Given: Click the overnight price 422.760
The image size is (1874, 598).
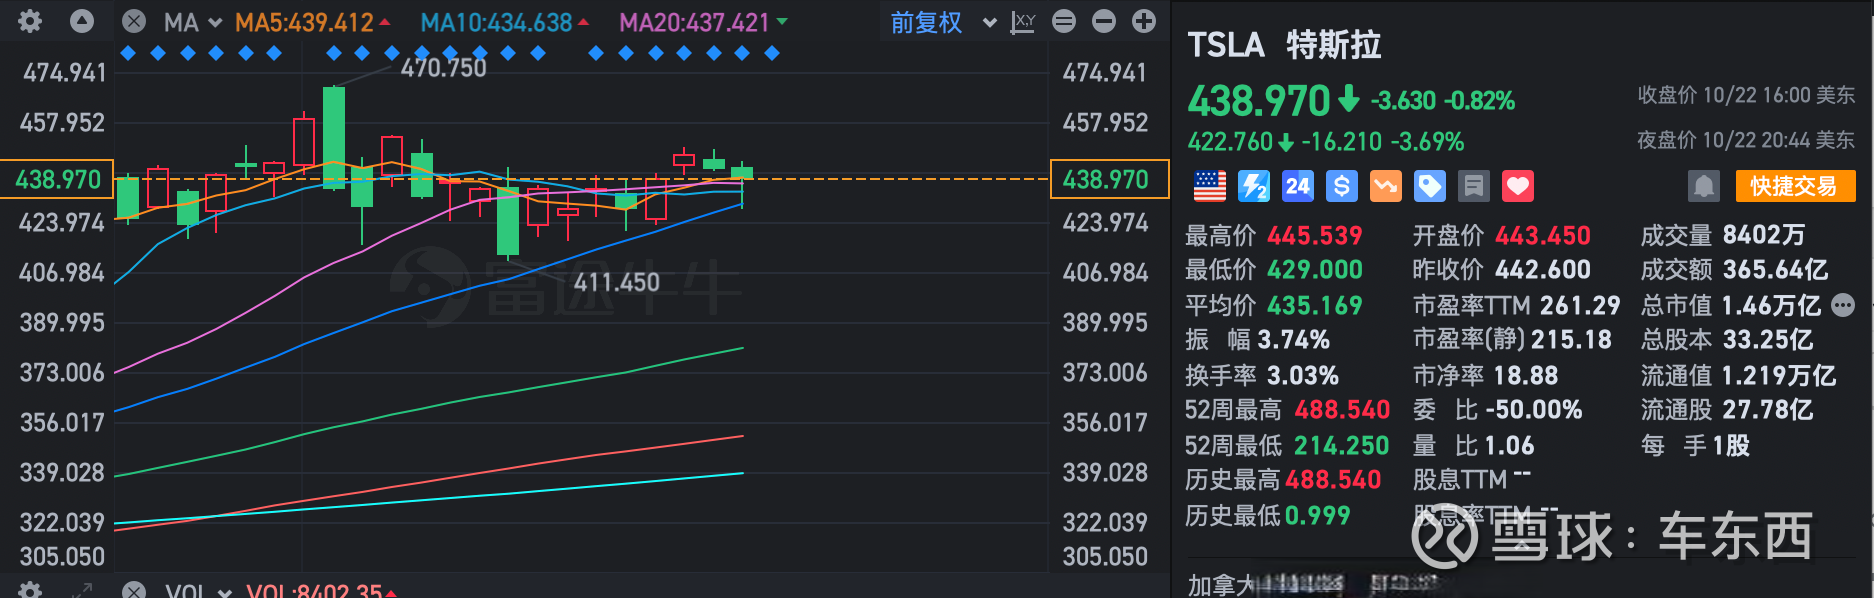Looking at the screenshot, I should (x=1230, y=142).
